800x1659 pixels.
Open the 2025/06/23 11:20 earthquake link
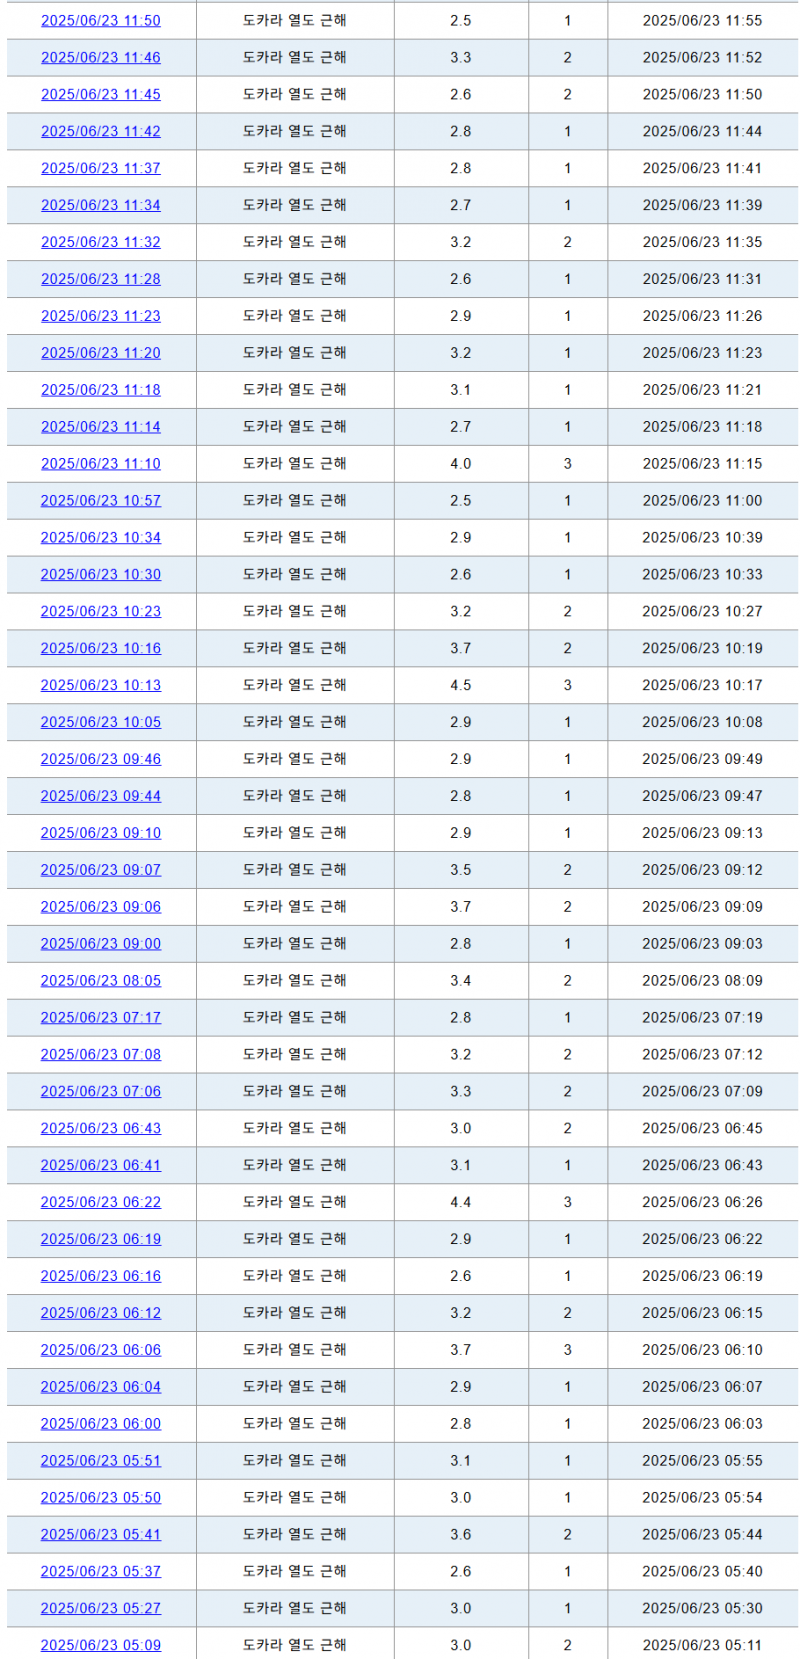click(101, 354)
